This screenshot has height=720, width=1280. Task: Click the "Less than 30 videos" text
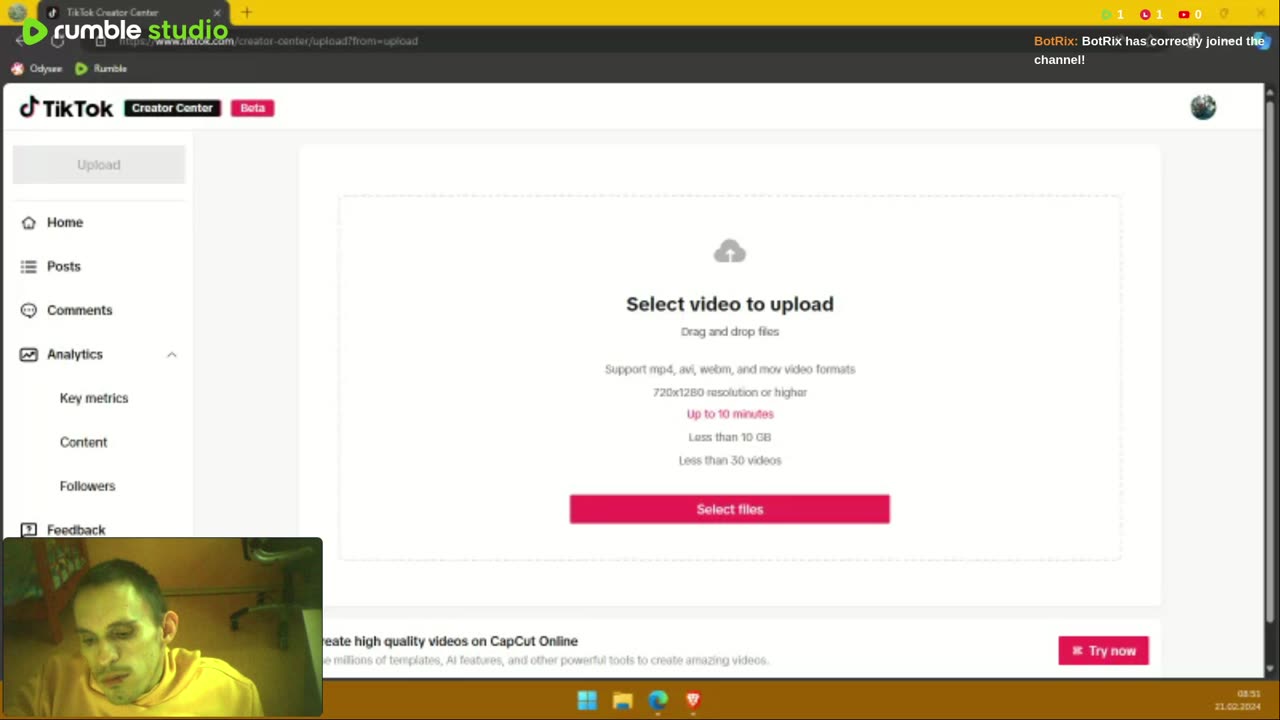coord(730,460)
